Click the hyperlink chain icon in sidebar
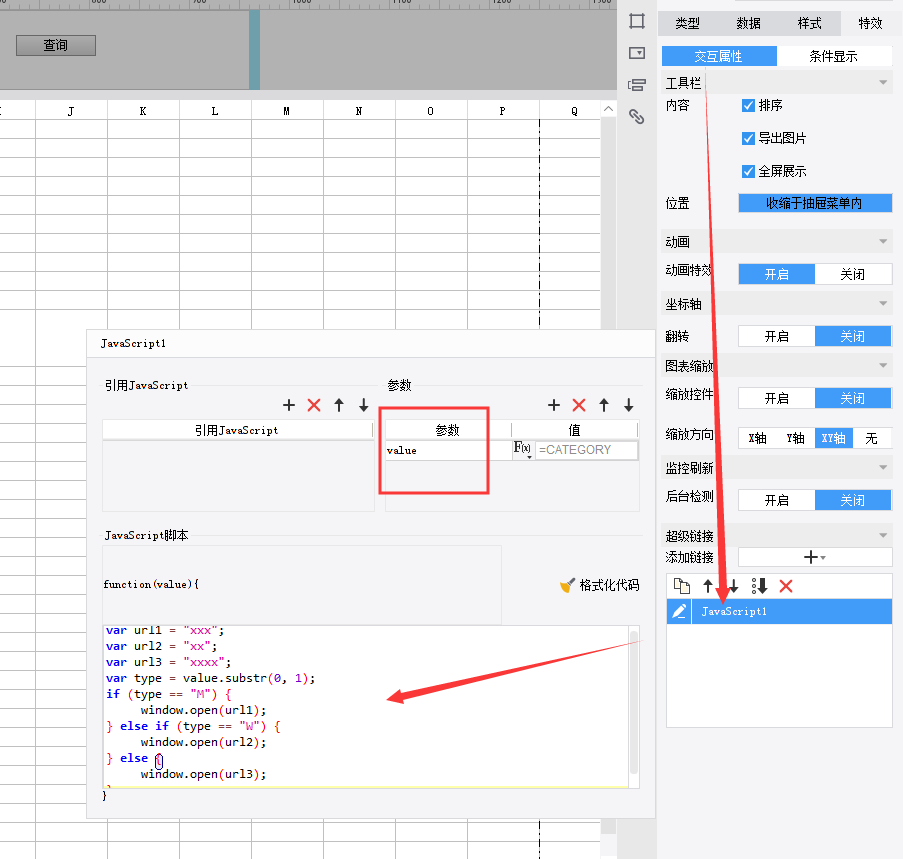 pyautogui.click(x=636, y=117)
